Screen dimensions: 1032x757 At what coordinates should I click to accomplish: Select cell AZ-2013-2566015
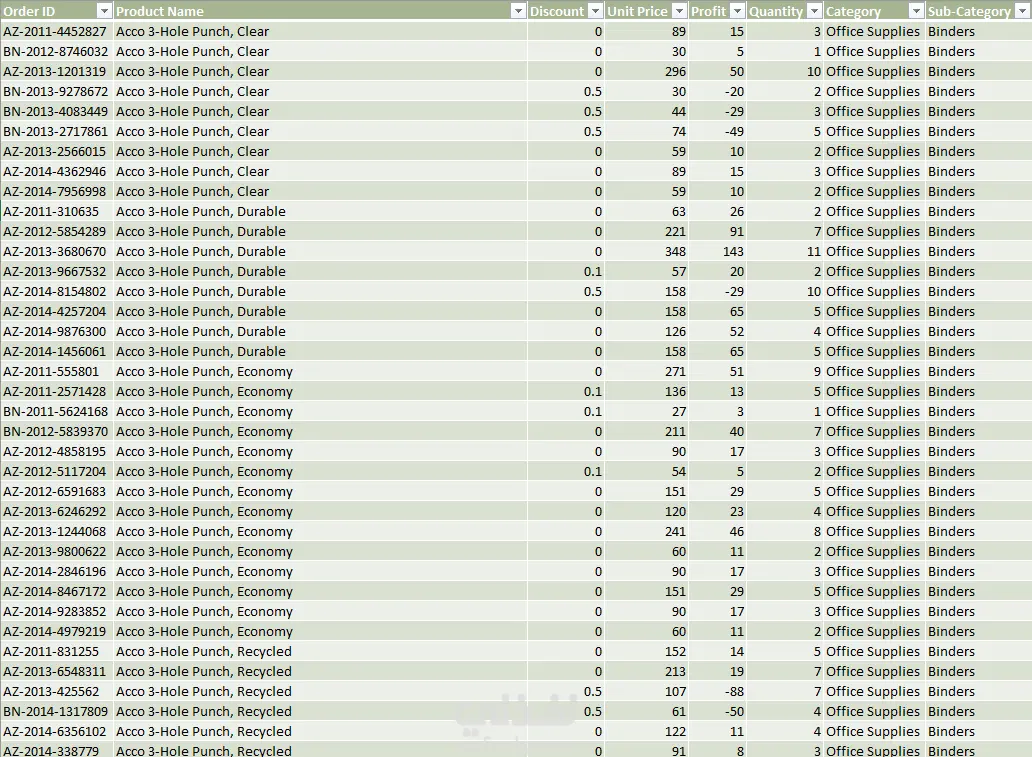point(55,151)
